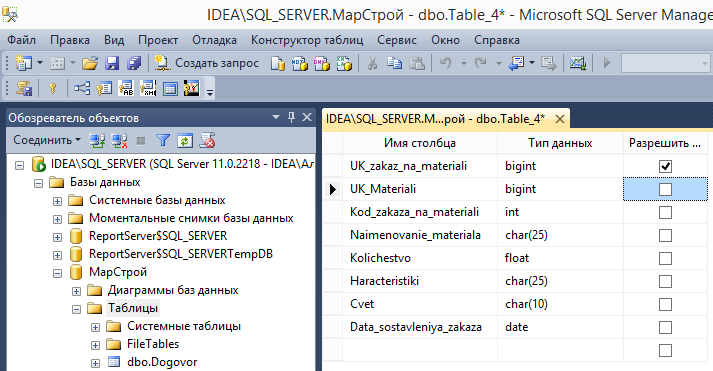
Task: Click the Activity Monitor chart icon
Action: pyautogui.click(x=577, y=63)
